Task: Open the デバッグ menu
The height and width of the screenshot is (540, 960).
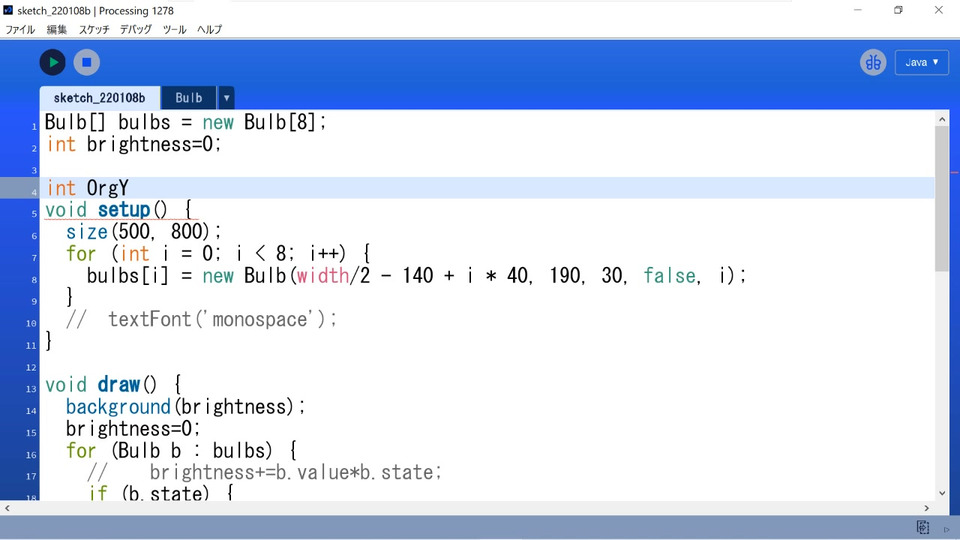Action: click(x=136, y=29)
